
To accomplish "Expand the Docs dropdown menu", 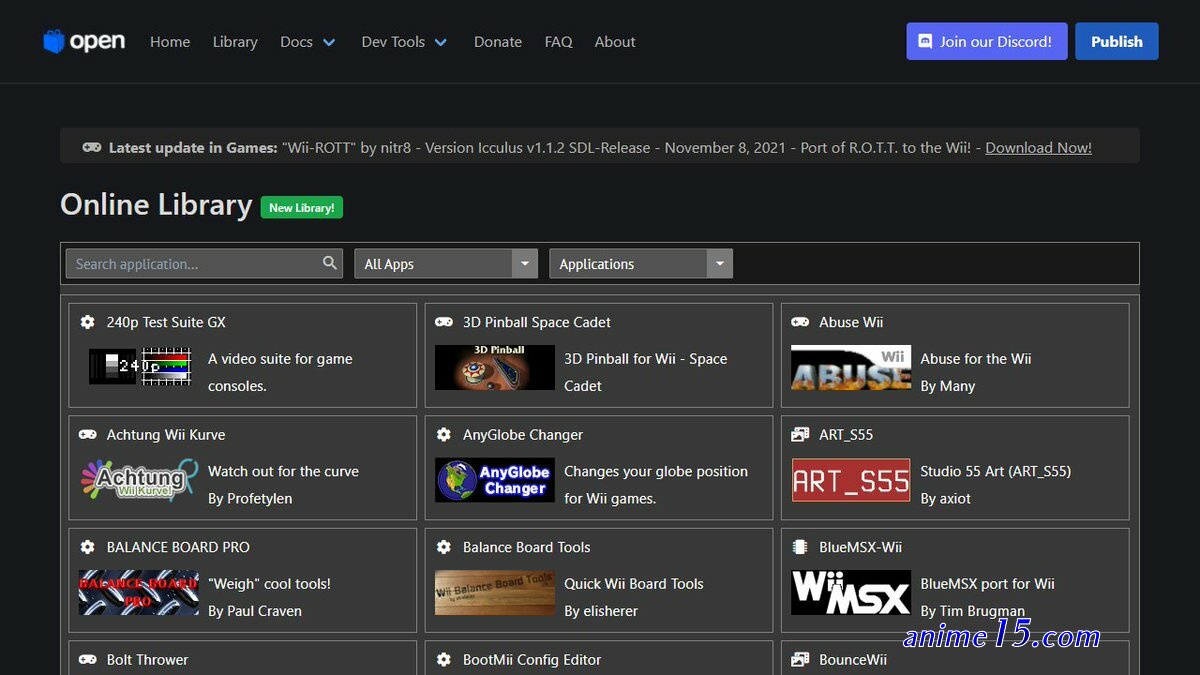I will click(308, 42).
